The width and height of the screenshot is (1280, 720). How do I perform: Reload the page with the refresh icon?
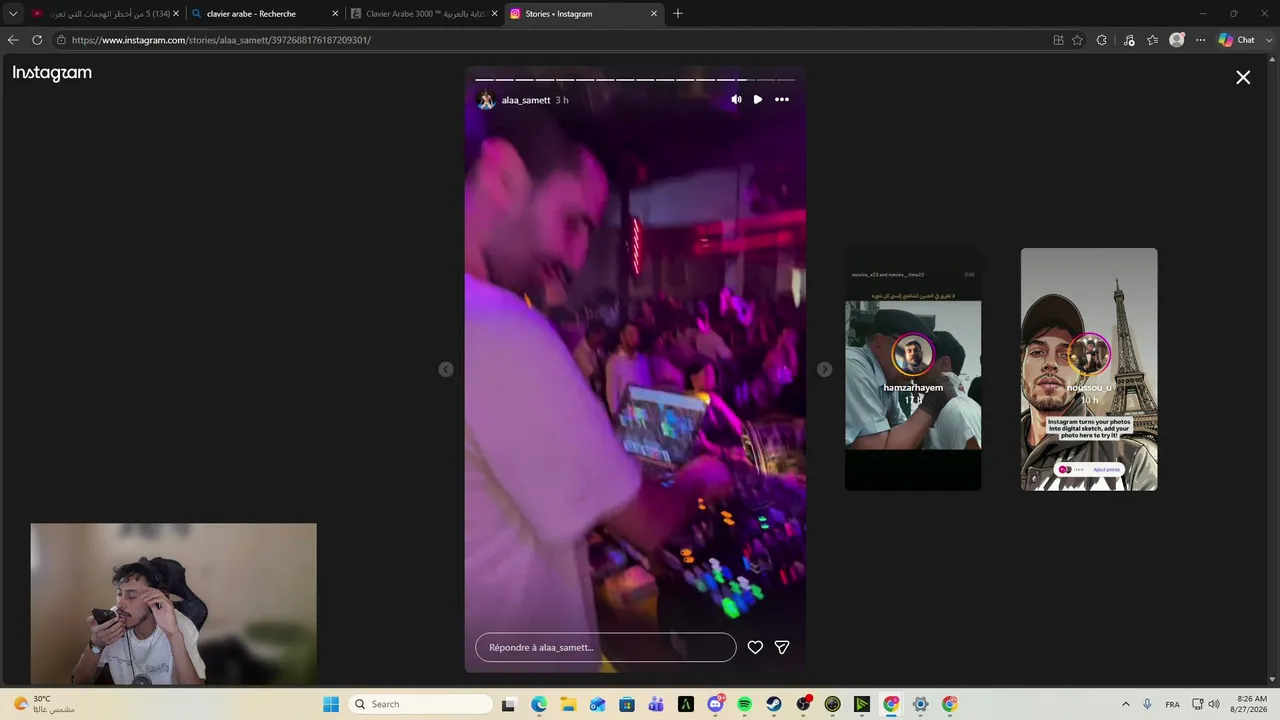point(37,40)
